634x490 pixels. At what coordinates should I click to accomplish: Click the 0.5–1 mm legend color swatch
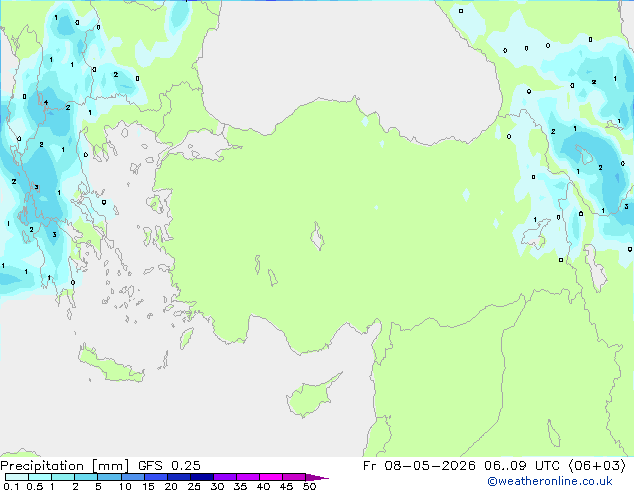(40, 477)
